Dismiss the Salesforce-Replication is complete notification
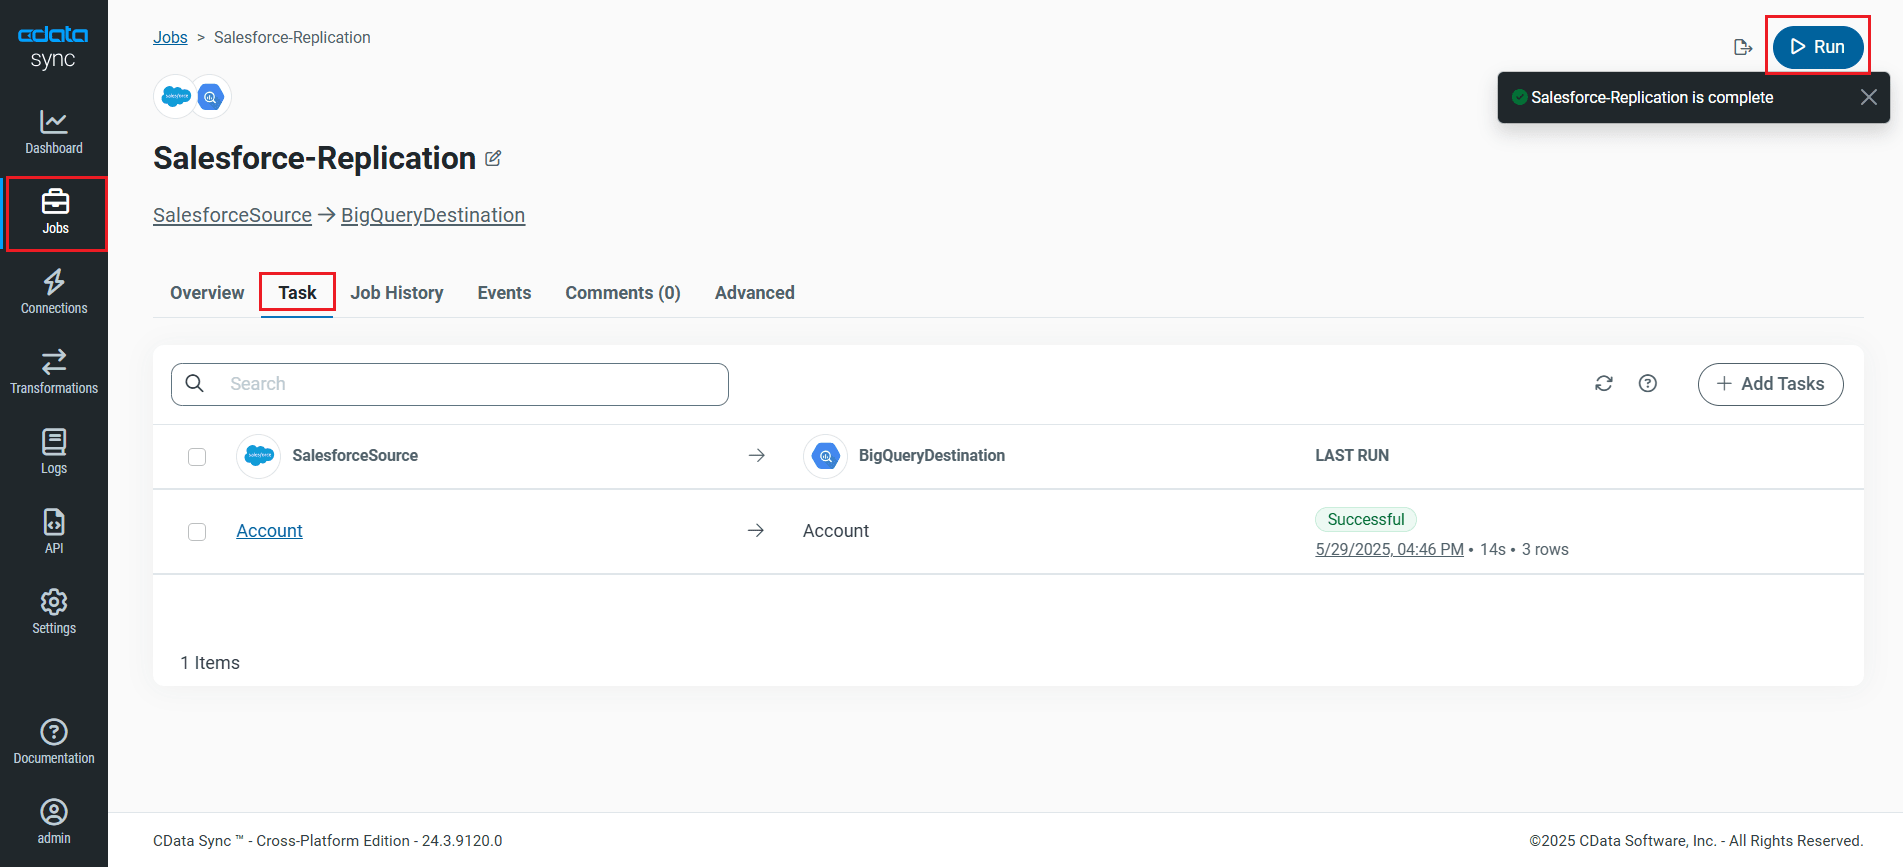Viewport: 1903px width, 867px height. (x=1868, y=97)
